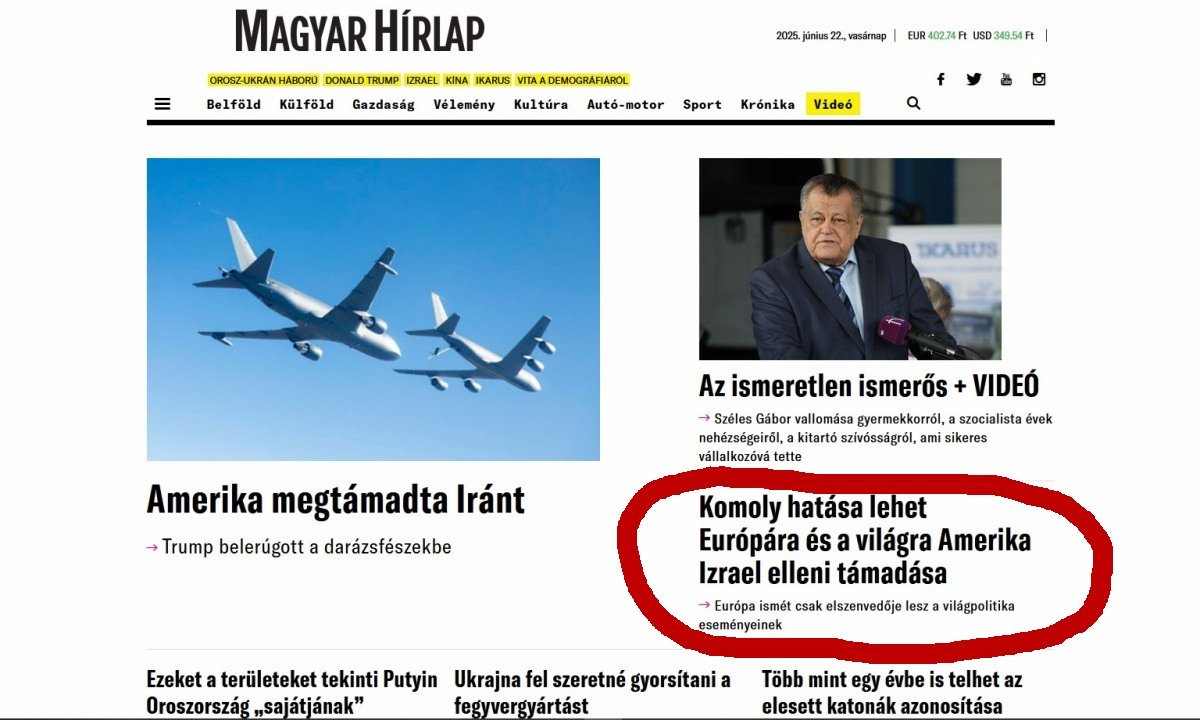Click the search magnifier icon

913,103
